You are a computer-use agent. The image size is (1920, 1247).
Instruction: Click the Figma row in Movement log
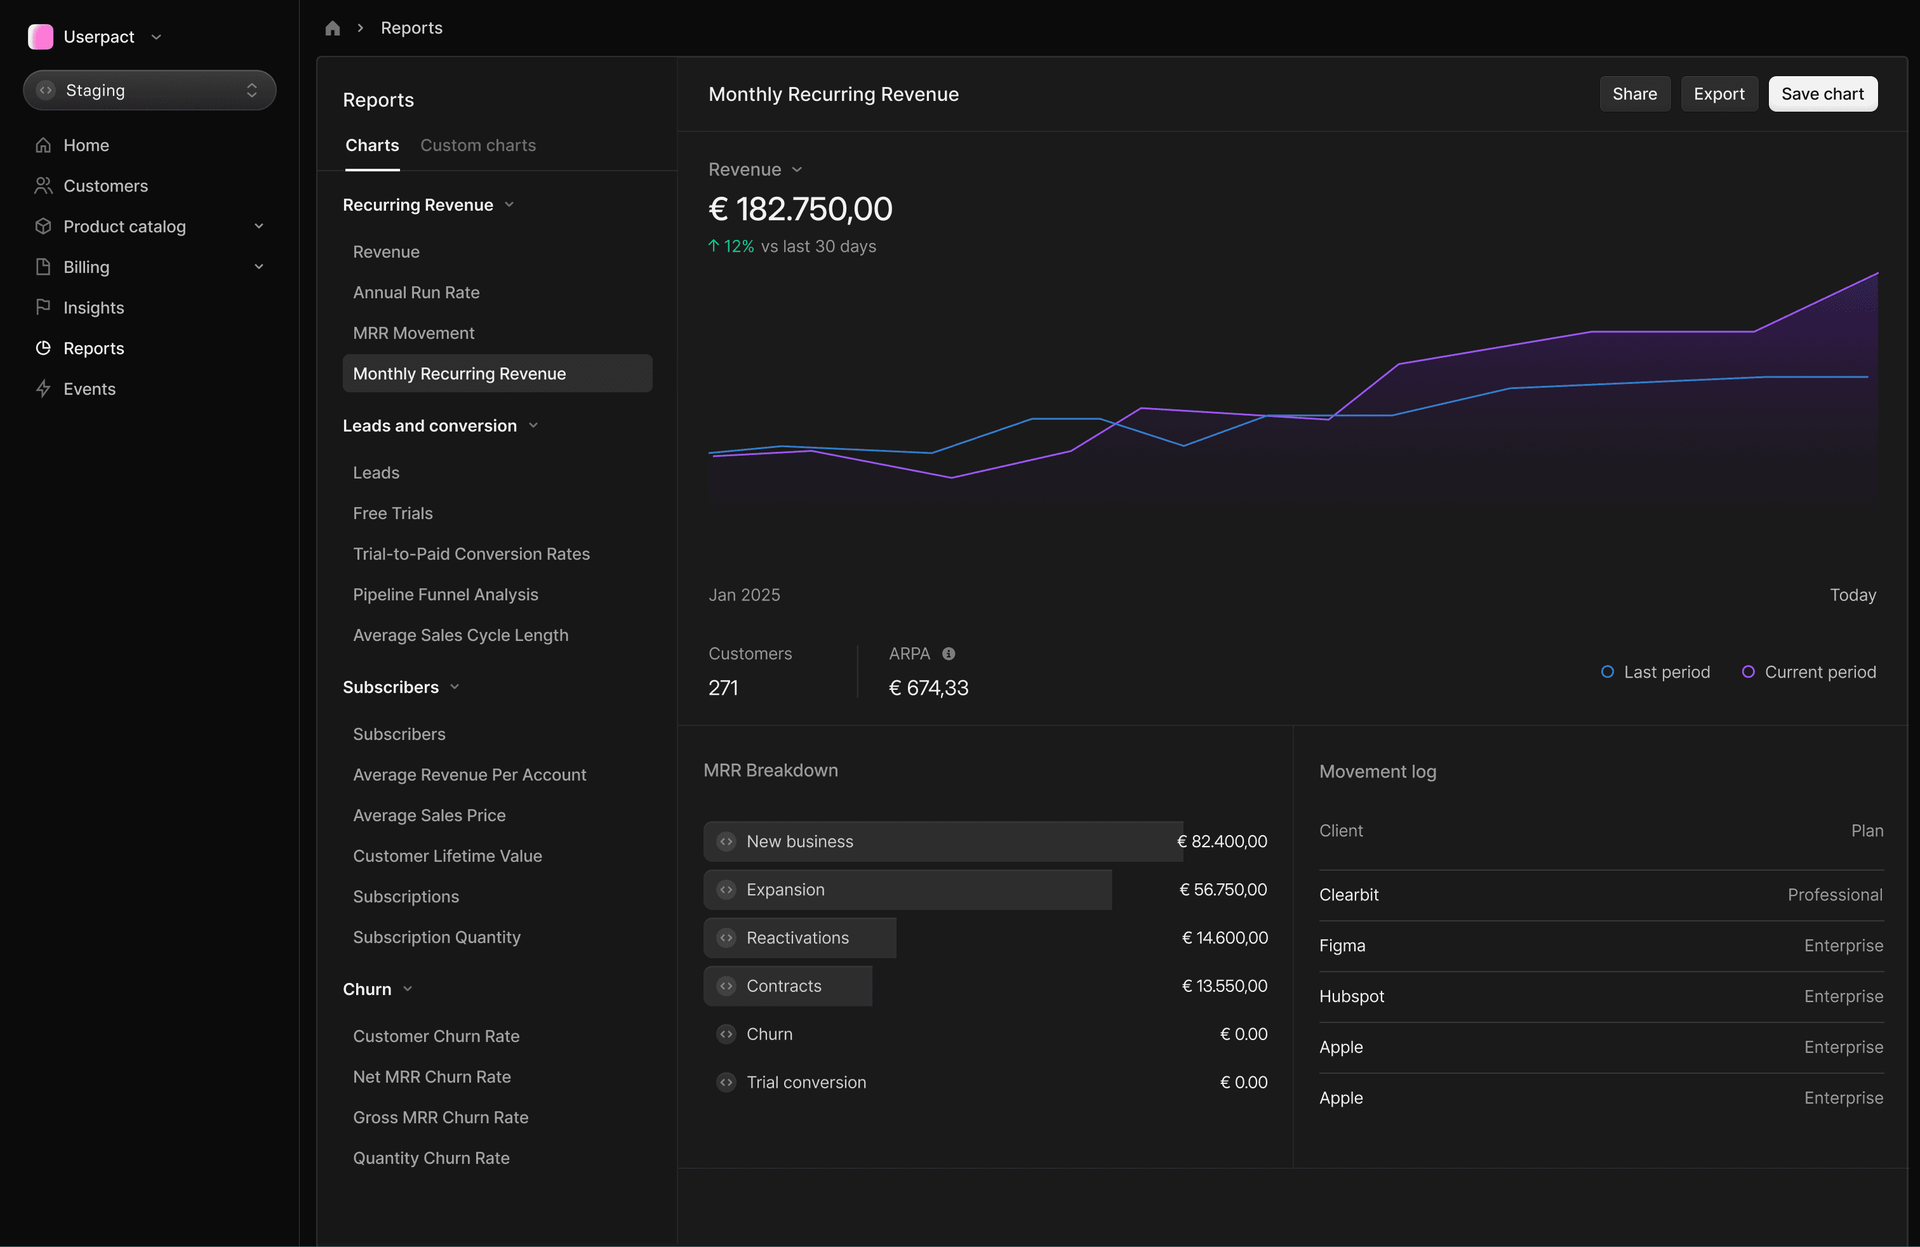[x=1601, y=946]
